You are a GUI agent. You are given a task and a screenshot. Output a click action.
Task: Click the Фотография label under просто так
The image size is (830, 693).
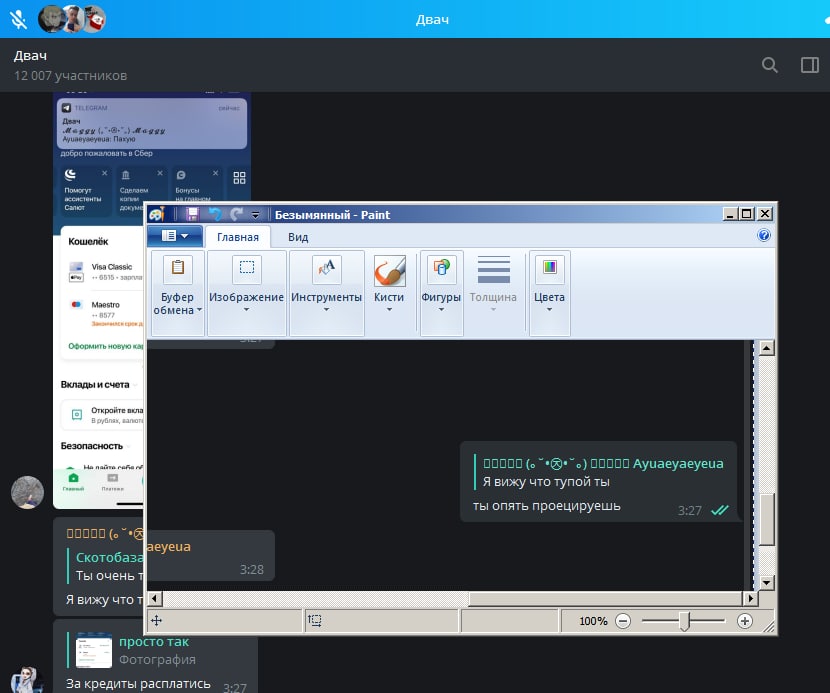(x=157, y=660)
